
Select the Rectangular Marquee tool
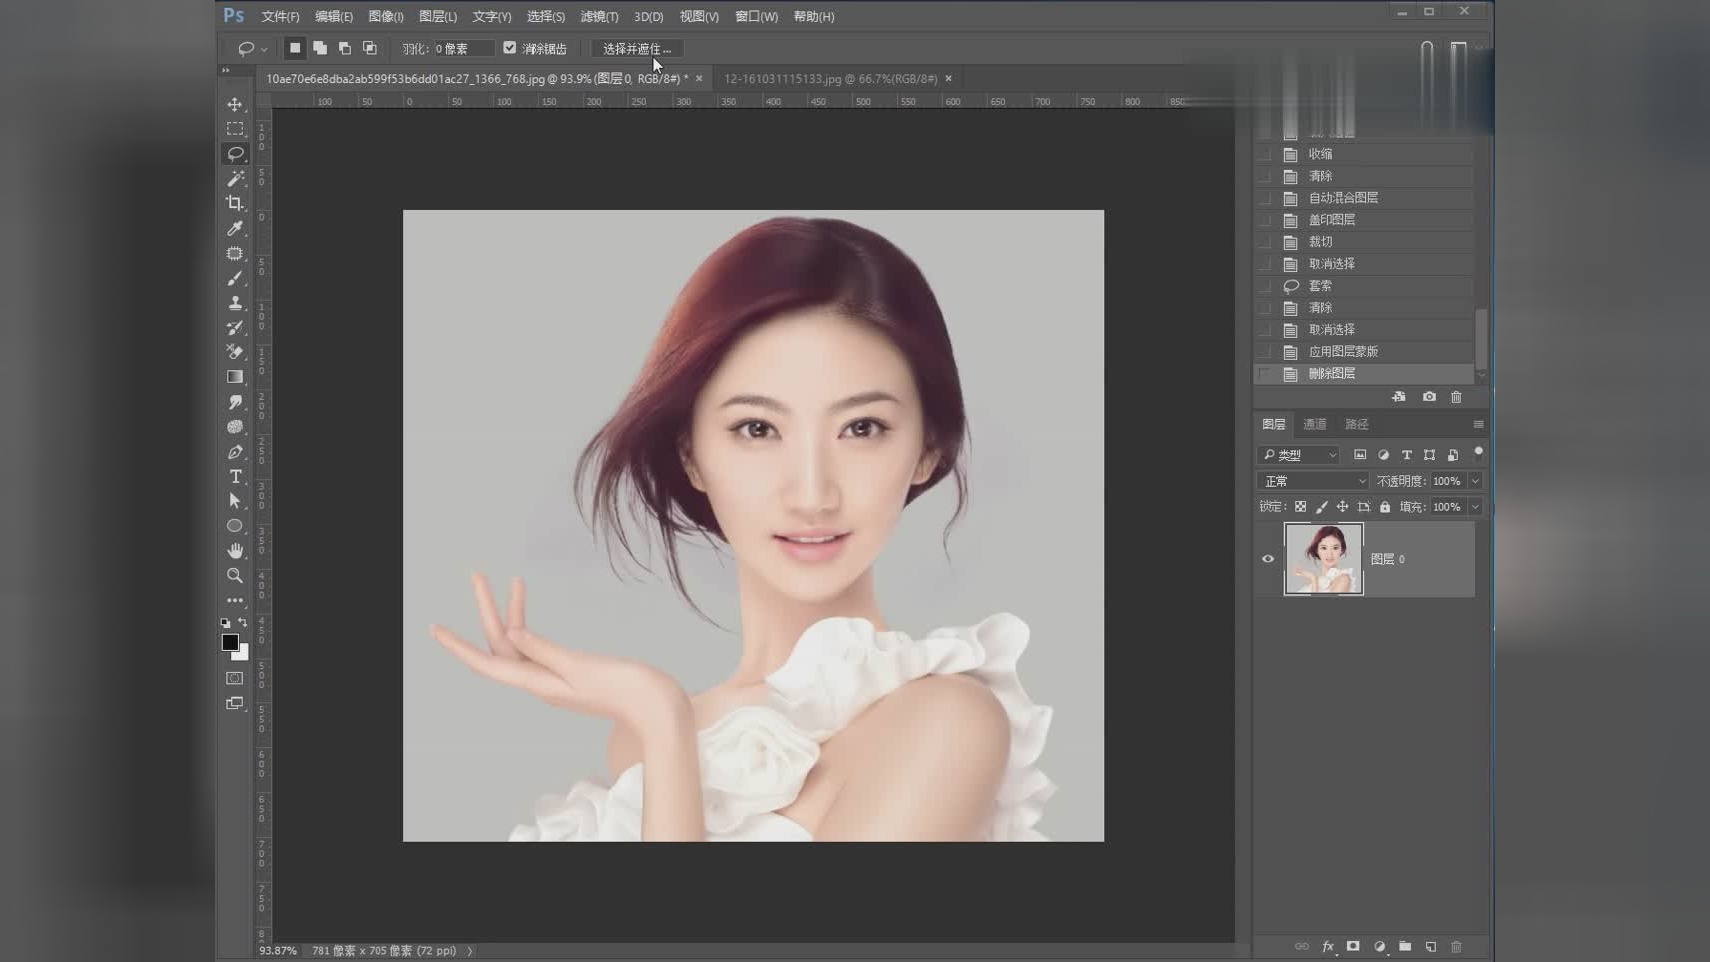pos(235,129)
